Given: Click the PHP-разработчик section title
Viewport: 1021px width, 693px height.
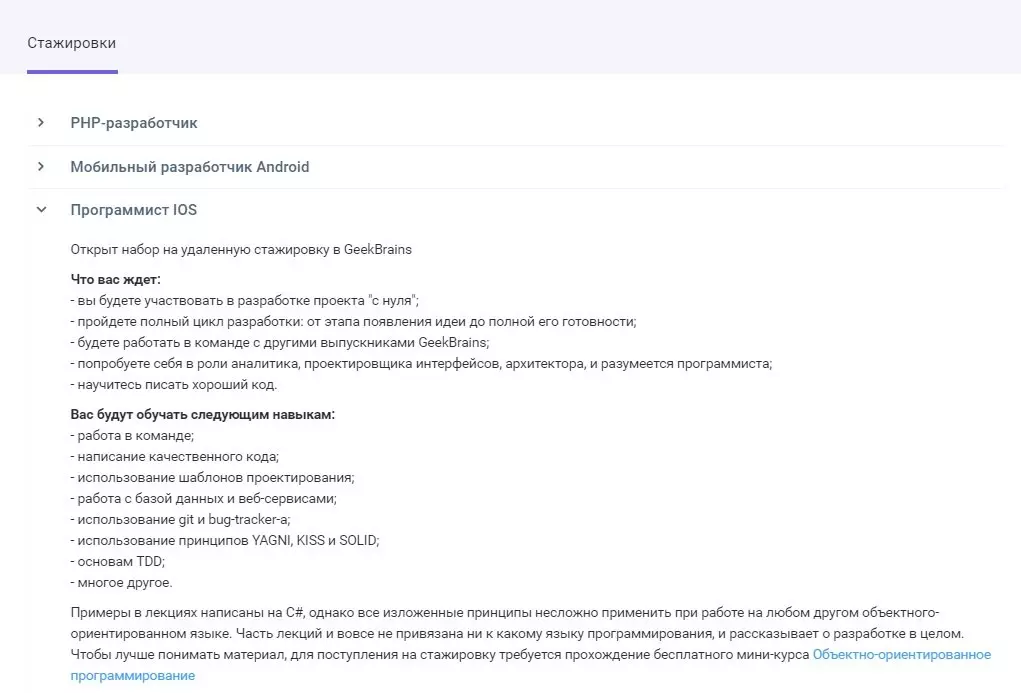Looking at the screenshot, I should (x=133, y=123).
